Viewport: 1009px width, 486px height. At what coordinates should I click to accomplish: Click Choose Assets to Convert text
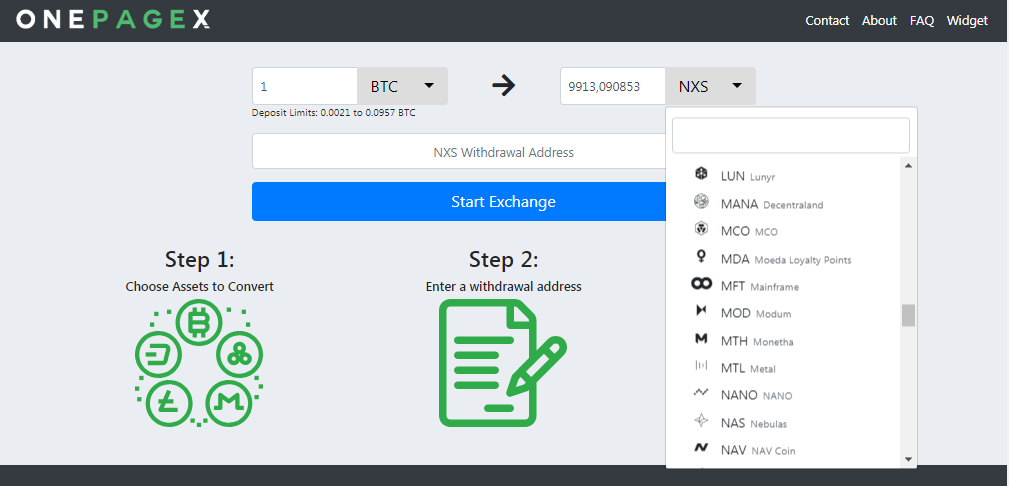[x=199, y=286]
